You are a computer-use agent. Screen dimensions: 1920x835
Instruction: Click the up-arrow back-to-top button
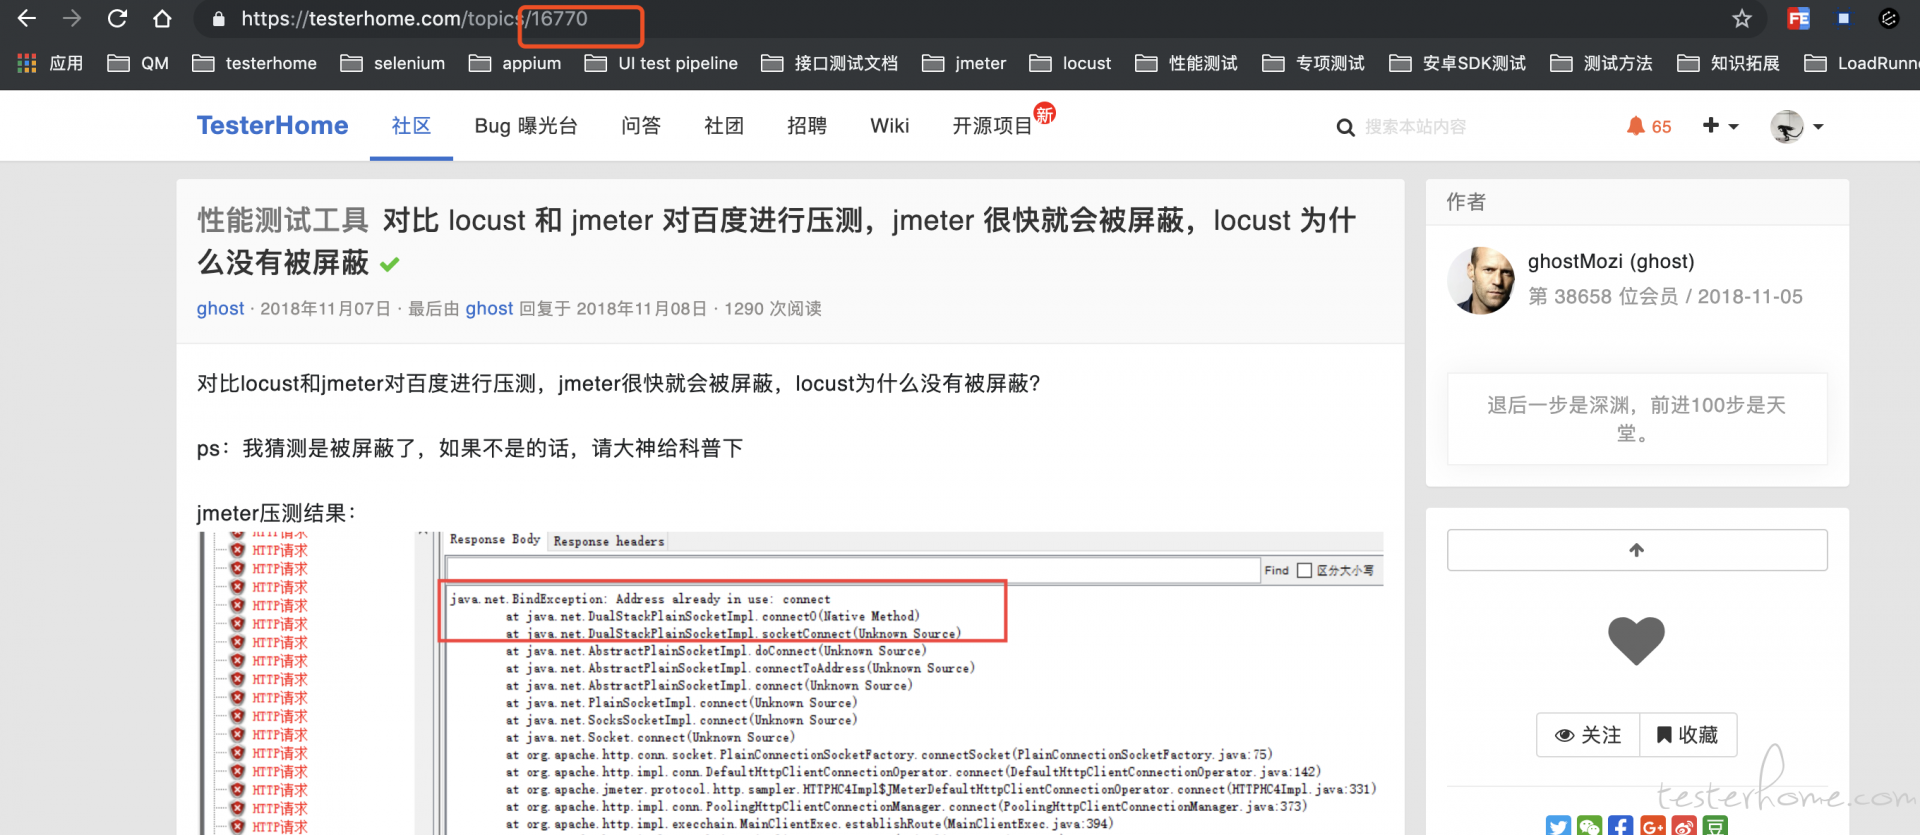pos(1637,550)
